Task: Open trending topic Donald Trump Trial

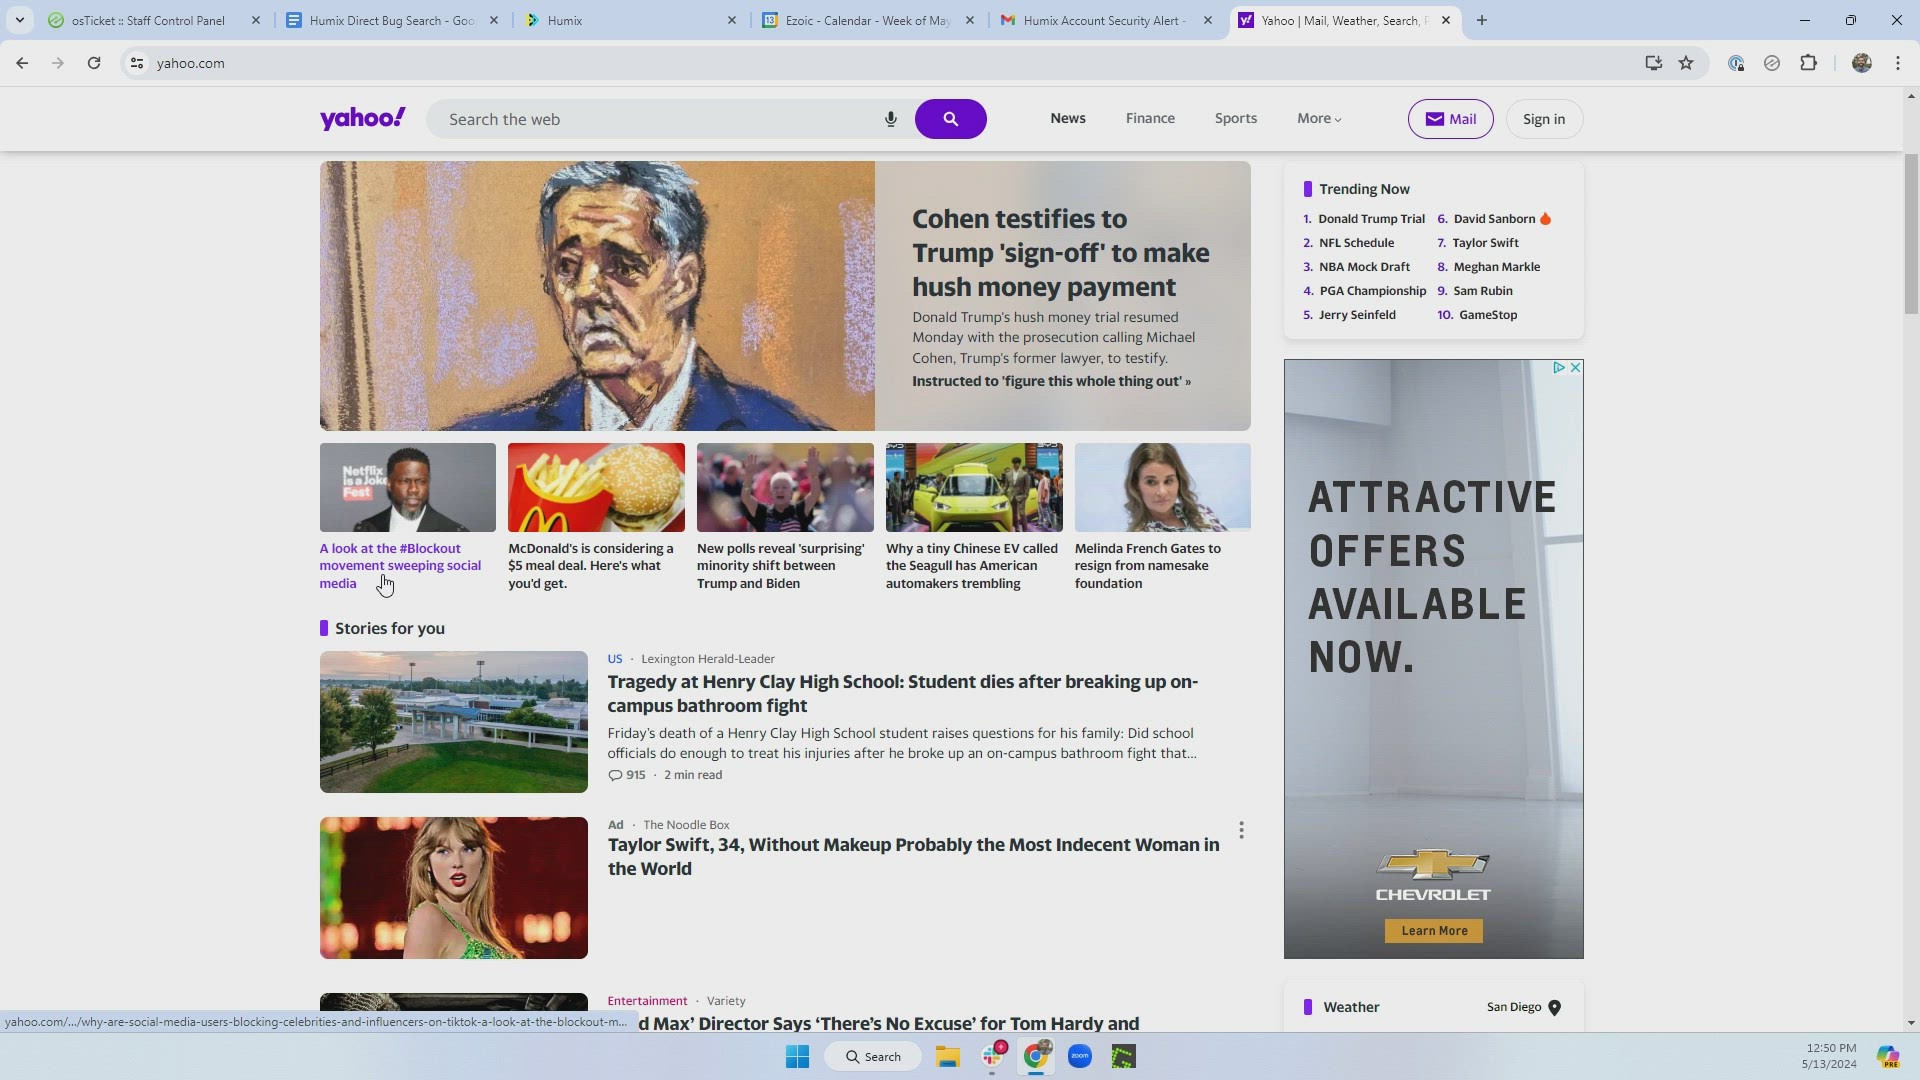Action: click(x=1370, y=219)
